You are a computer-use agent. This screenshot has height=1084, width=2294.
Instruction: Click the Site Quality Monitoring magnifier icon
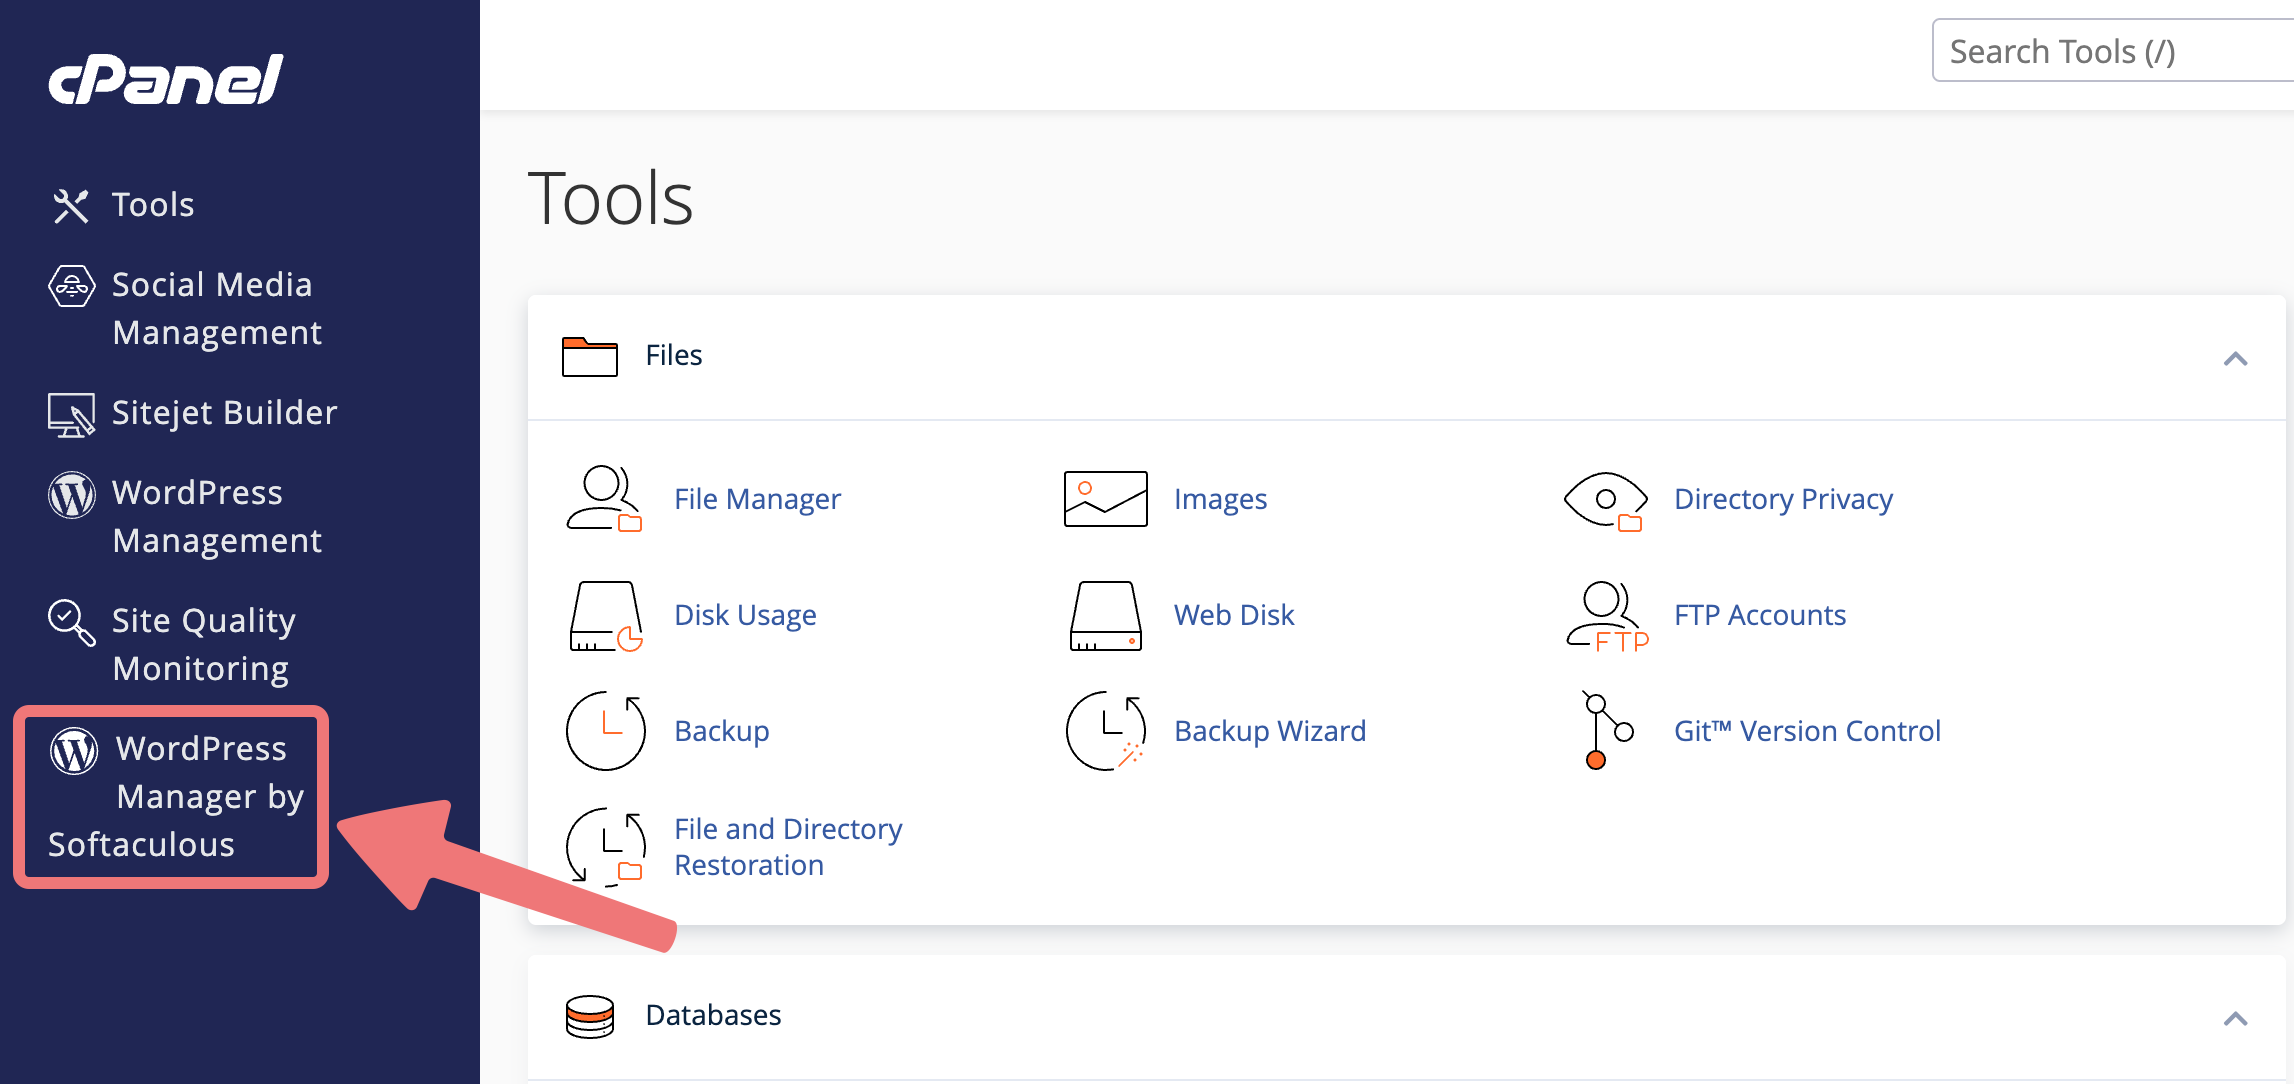72,622
